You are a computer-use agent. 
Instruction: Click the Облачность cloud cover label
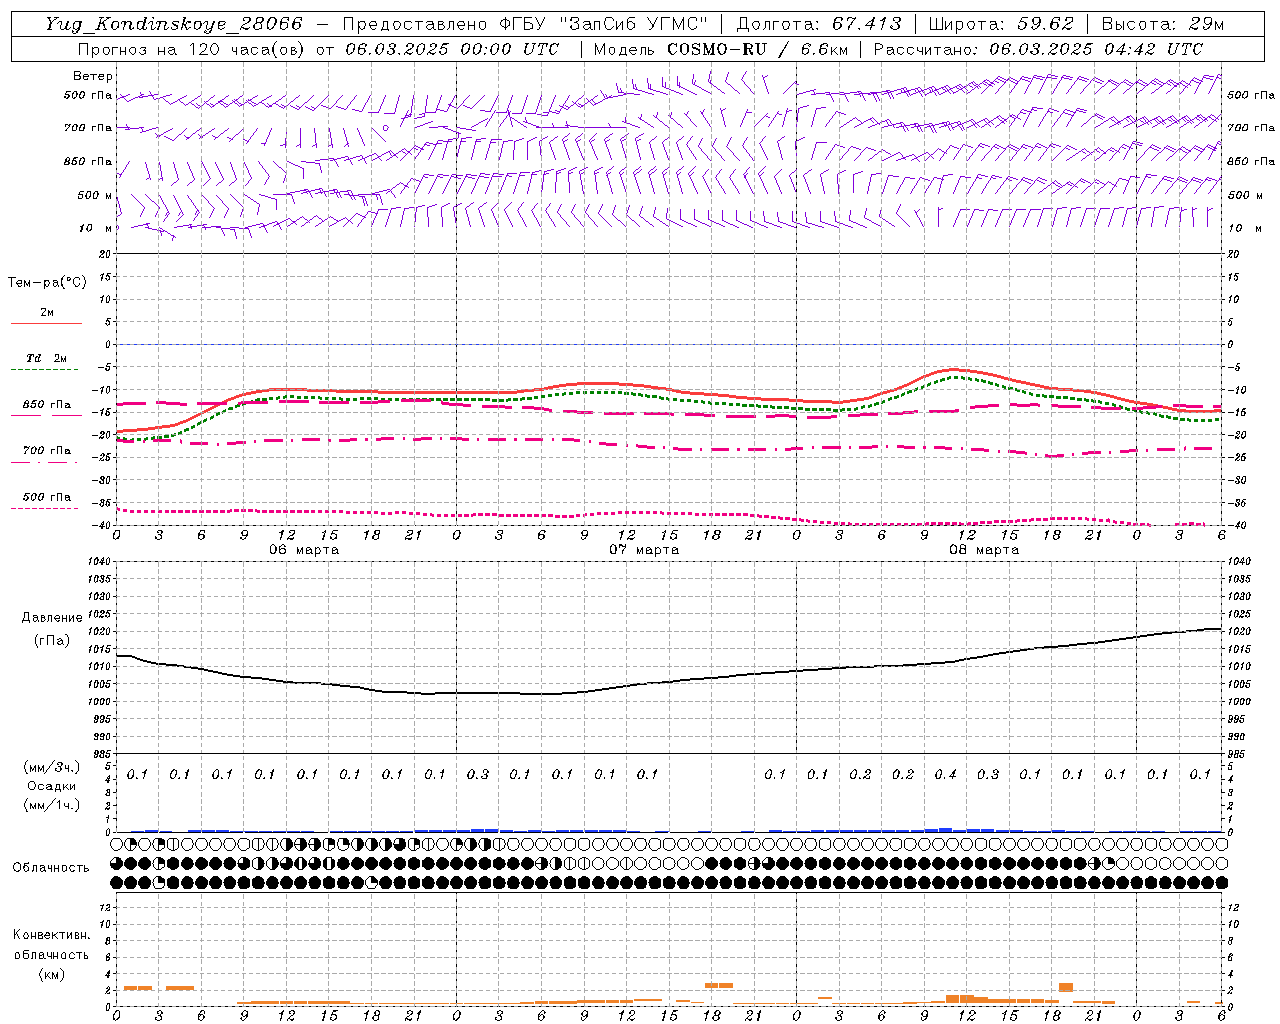(x=51, y=868)
